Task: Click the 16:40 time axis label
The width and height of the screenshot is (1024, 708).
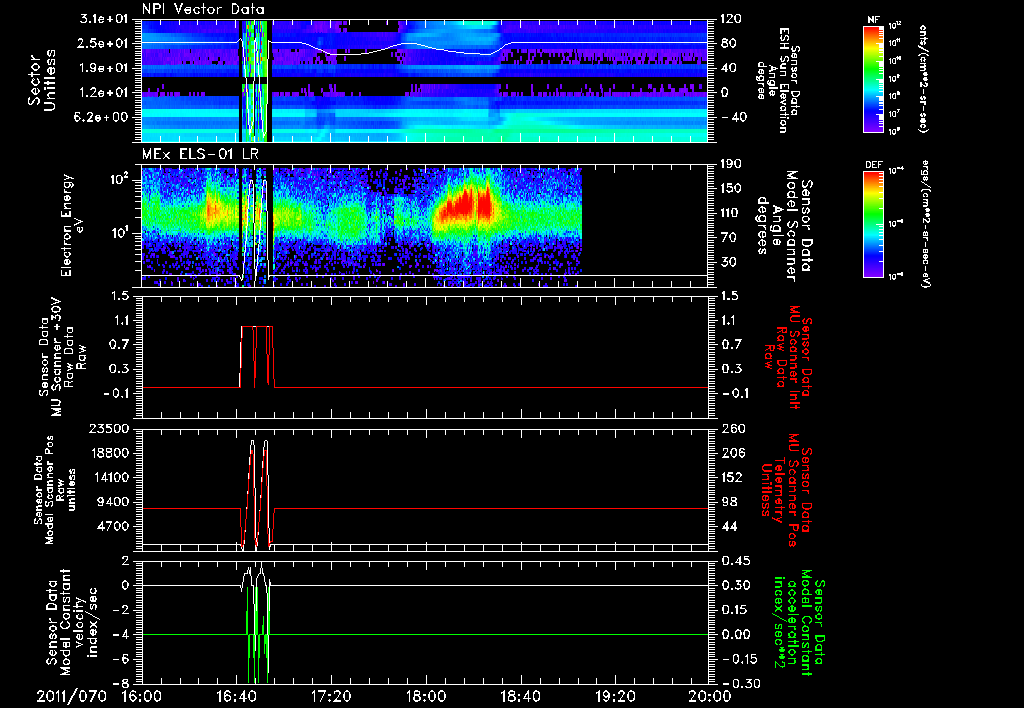Action: click(x=237, y=696)
